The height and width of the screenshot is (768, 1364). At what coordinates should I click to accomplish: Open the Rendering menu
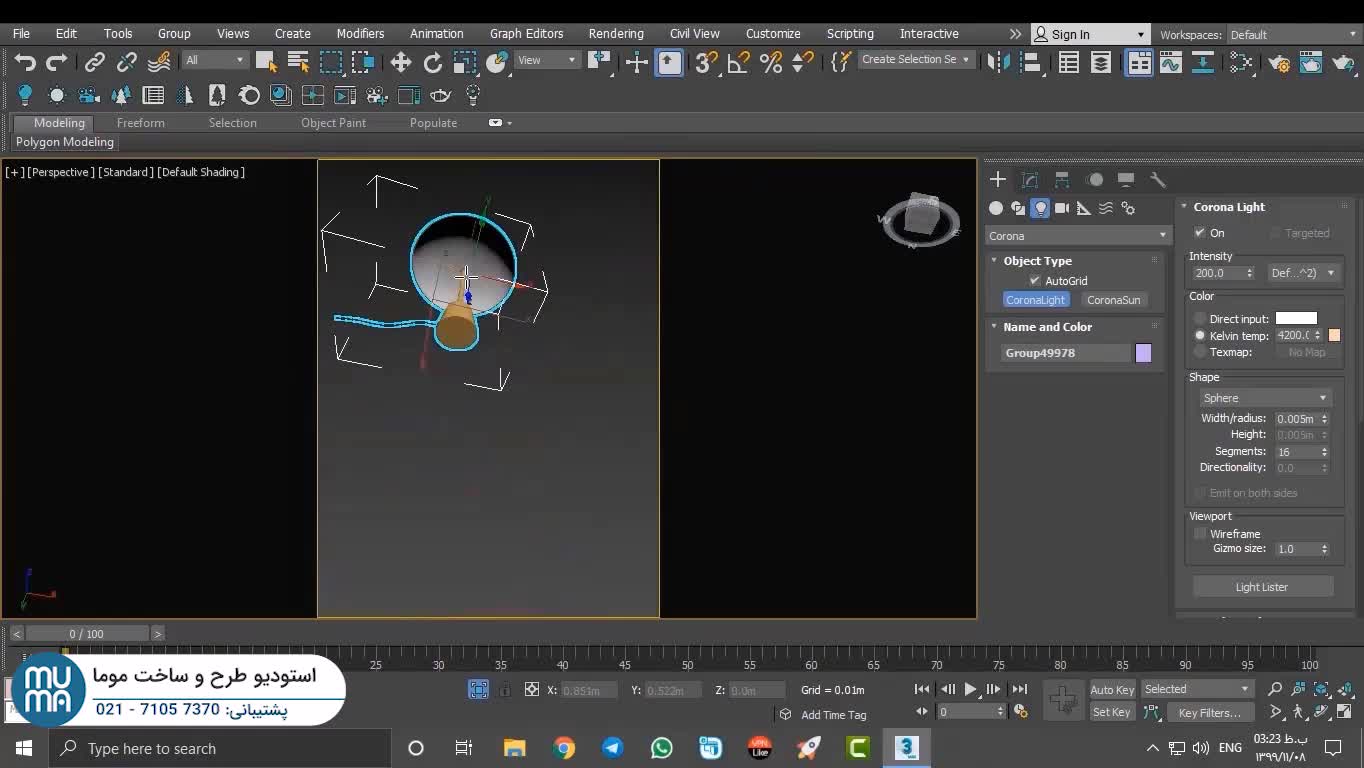[x=616, y=34]
